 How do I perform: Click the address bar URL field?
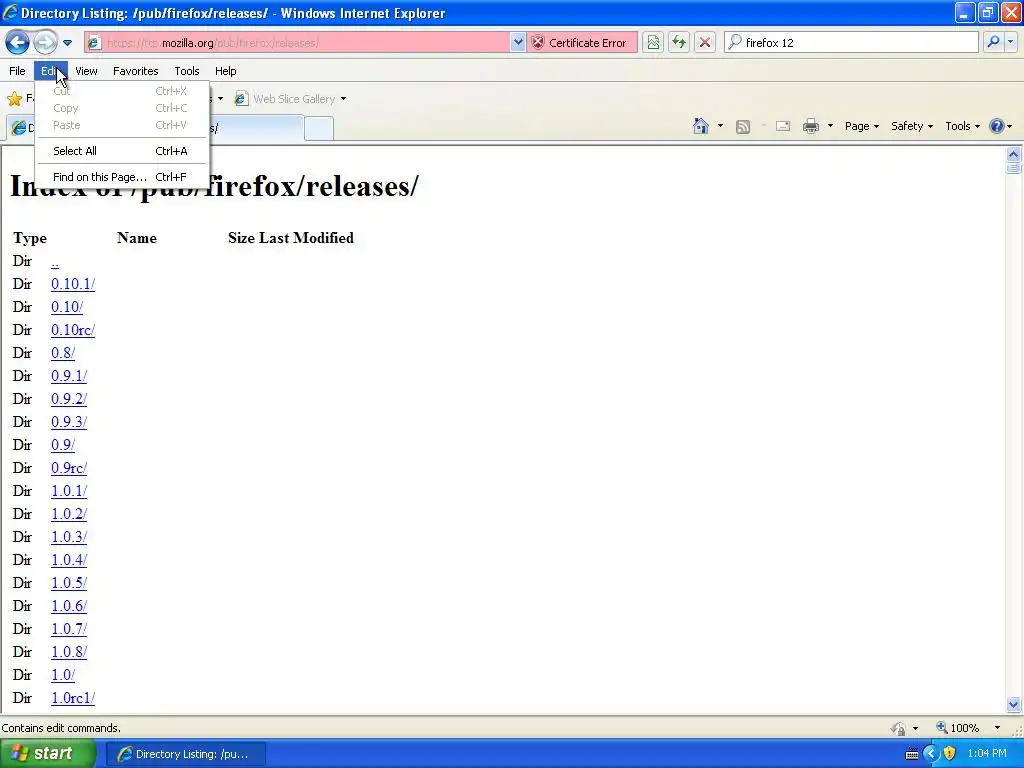[307, 42]
